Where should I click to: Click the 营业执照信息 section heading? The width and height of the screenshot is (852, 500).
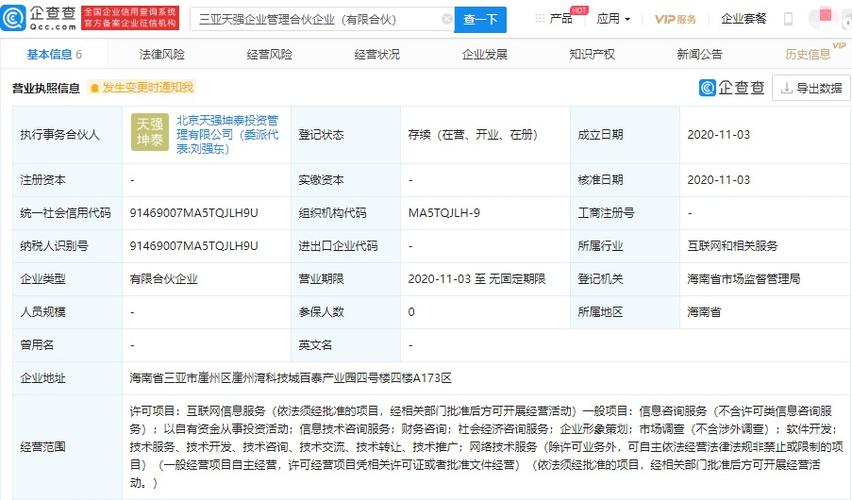(x=46, y=88)
